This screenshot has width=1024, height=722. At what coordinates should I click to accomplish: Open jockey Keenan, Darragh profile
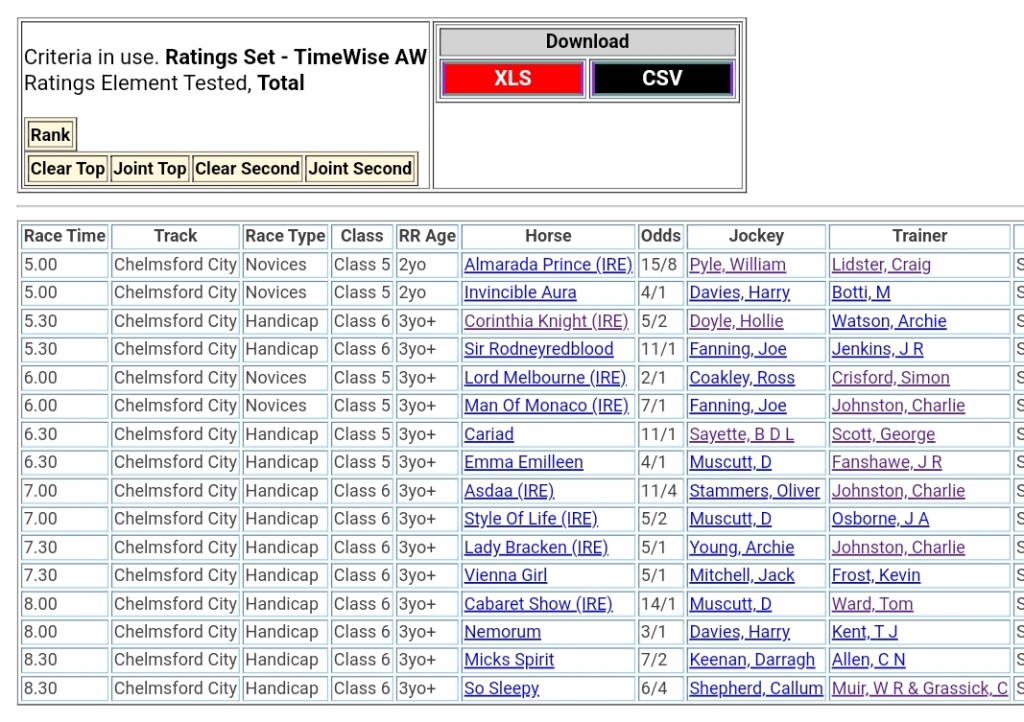pyautogui.click(x=751, y=660)
